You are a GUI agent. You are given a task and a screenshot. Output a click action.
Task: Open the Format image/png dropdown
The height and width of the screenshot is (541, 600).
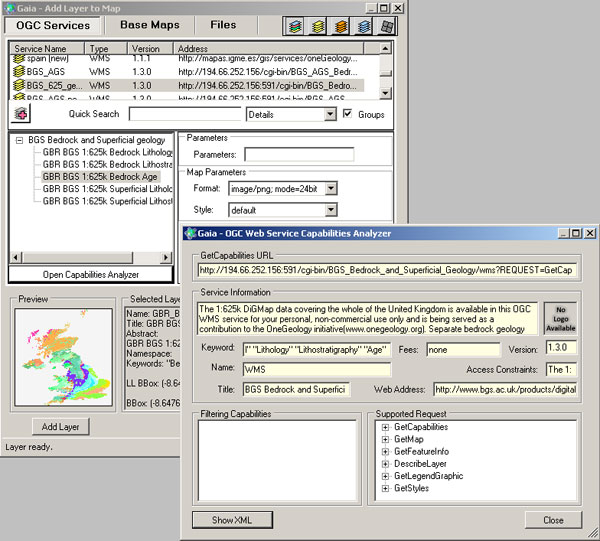(331, 188)
